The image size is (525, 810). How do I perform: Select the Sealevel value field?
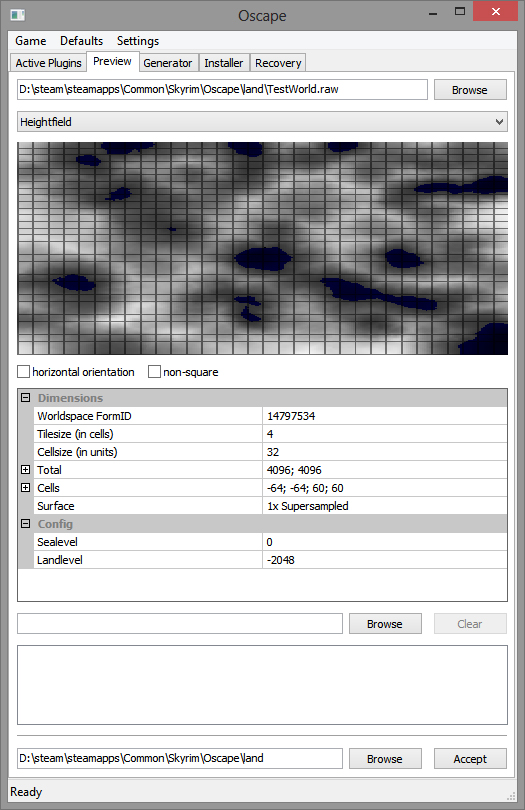(385, 542)
